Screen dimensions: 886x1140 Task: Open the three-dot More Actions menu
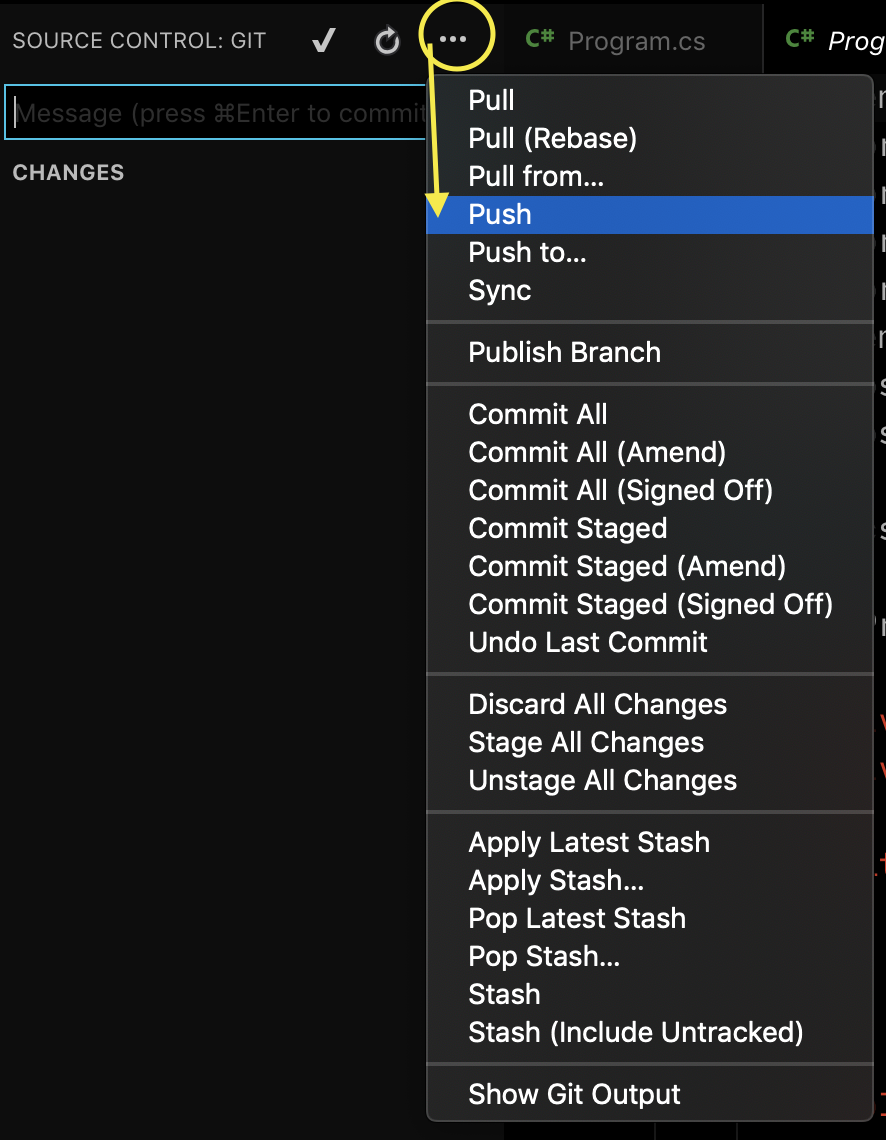click(x=453, y=40)
